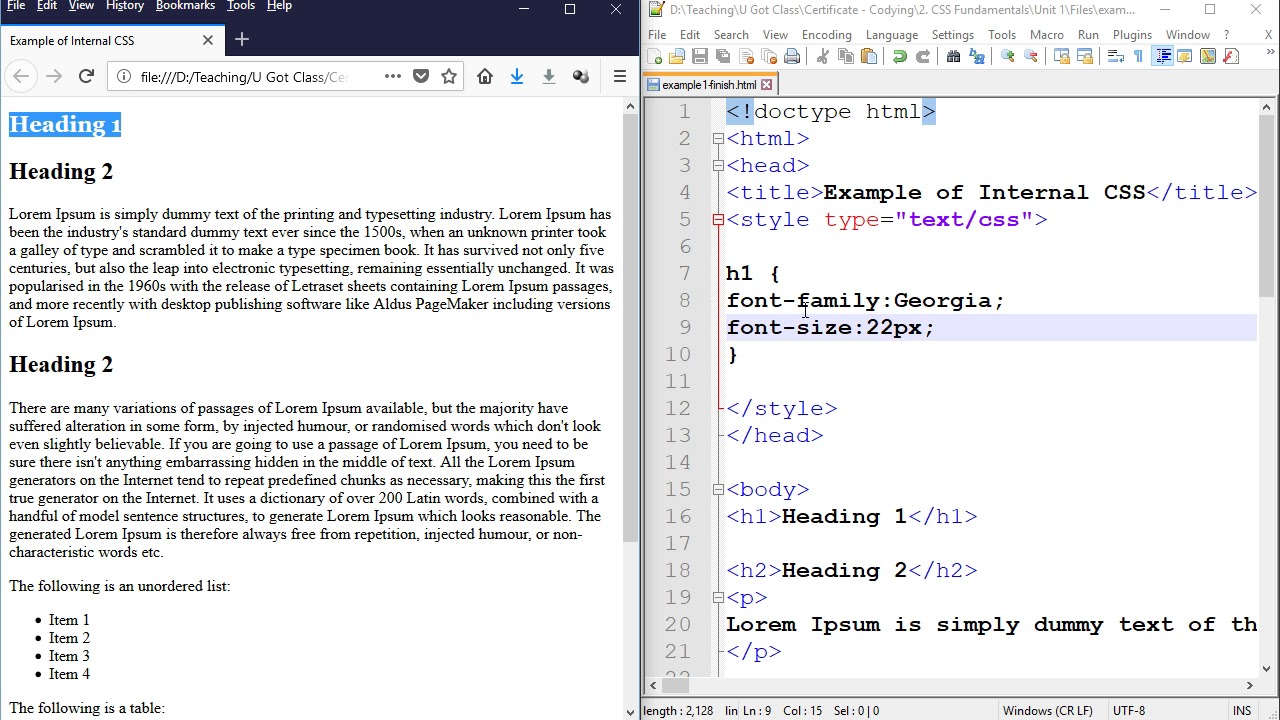Image resolution: width=1280 pixels, height=720 pixels.
Task: Collapse the body fold marker on line 15
Action: point(718,490)
